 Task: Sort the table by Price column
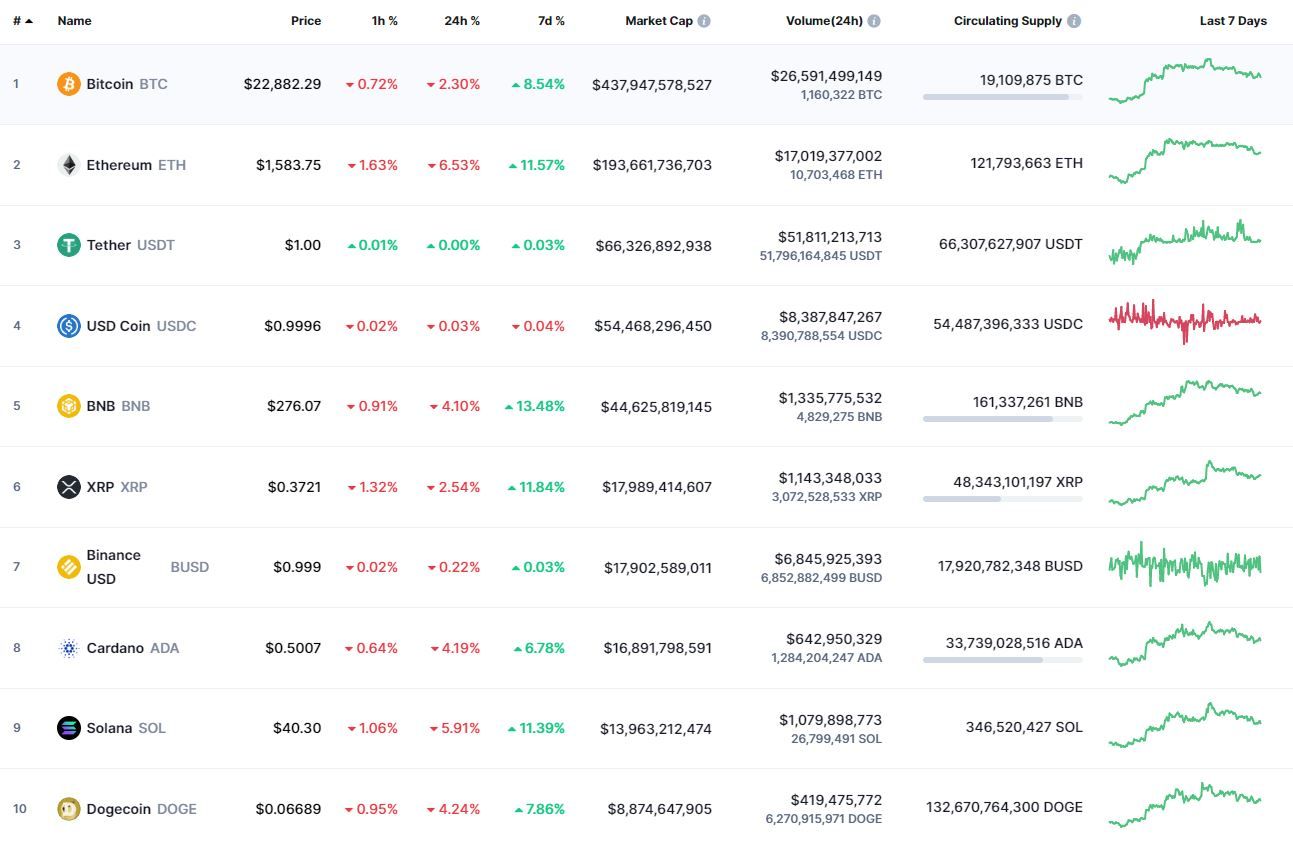tap(306, 21)
